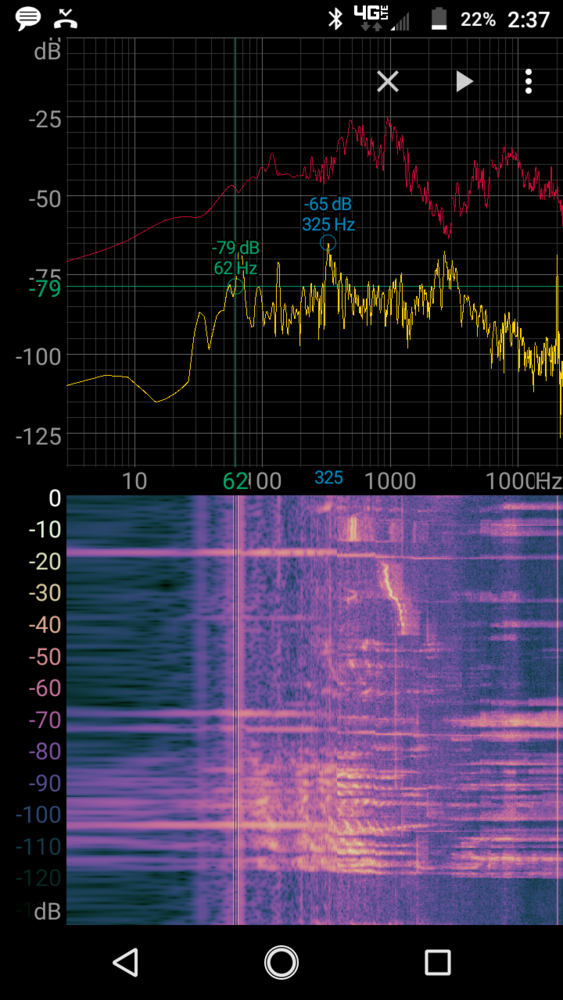Tap the -25 dB axis label
Screen dimensions: 563x1000
(45, 119)
